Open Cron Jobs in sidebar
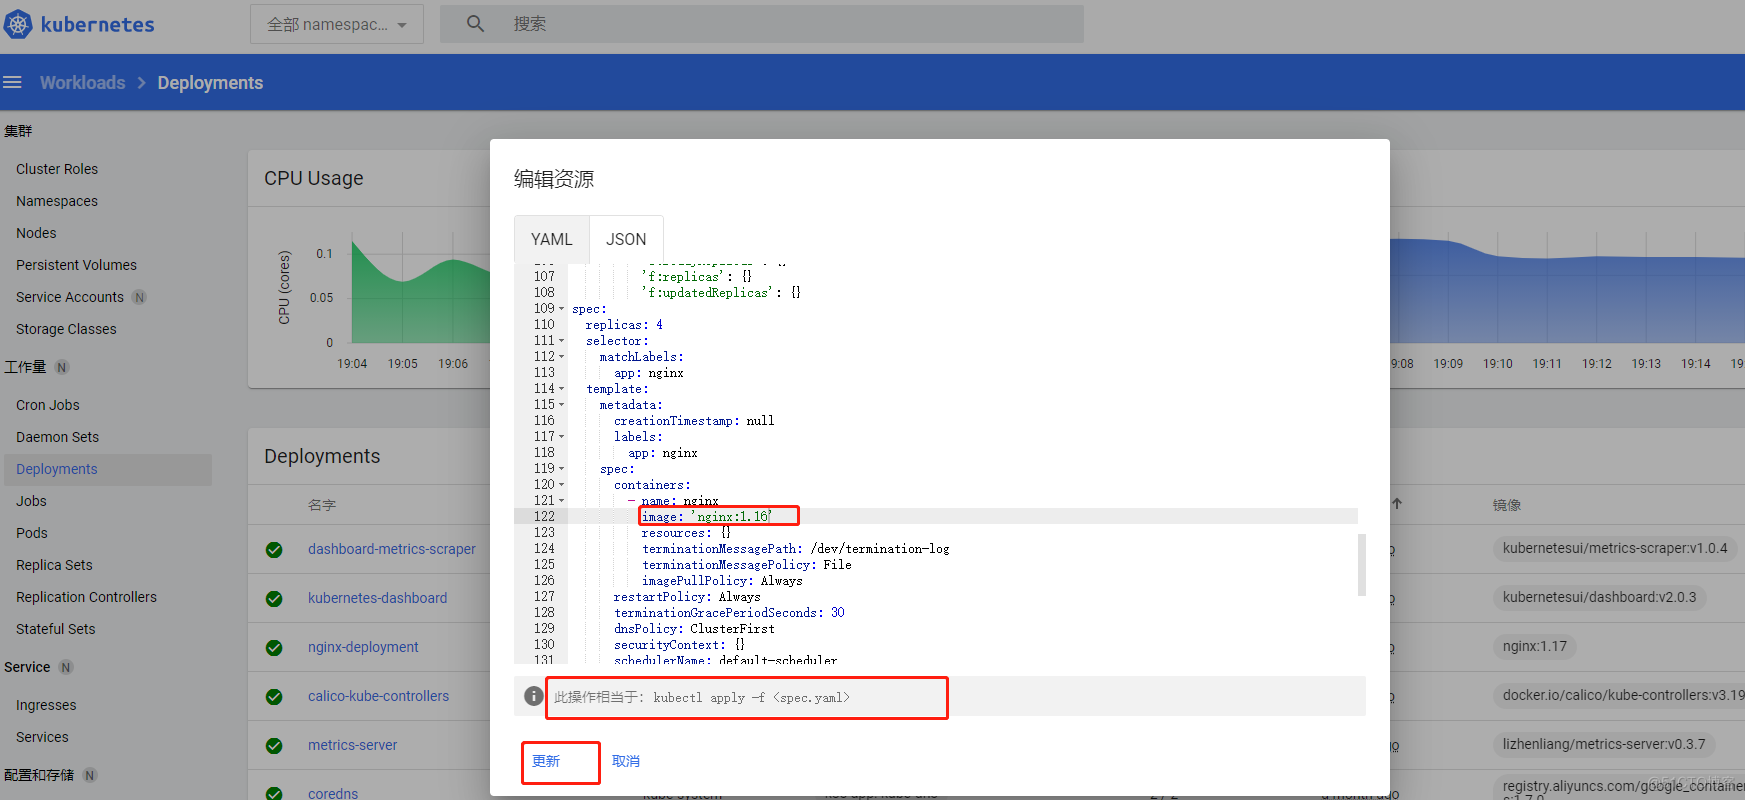This screenshot has width=1745, height=800. click(x=48, y=405)
